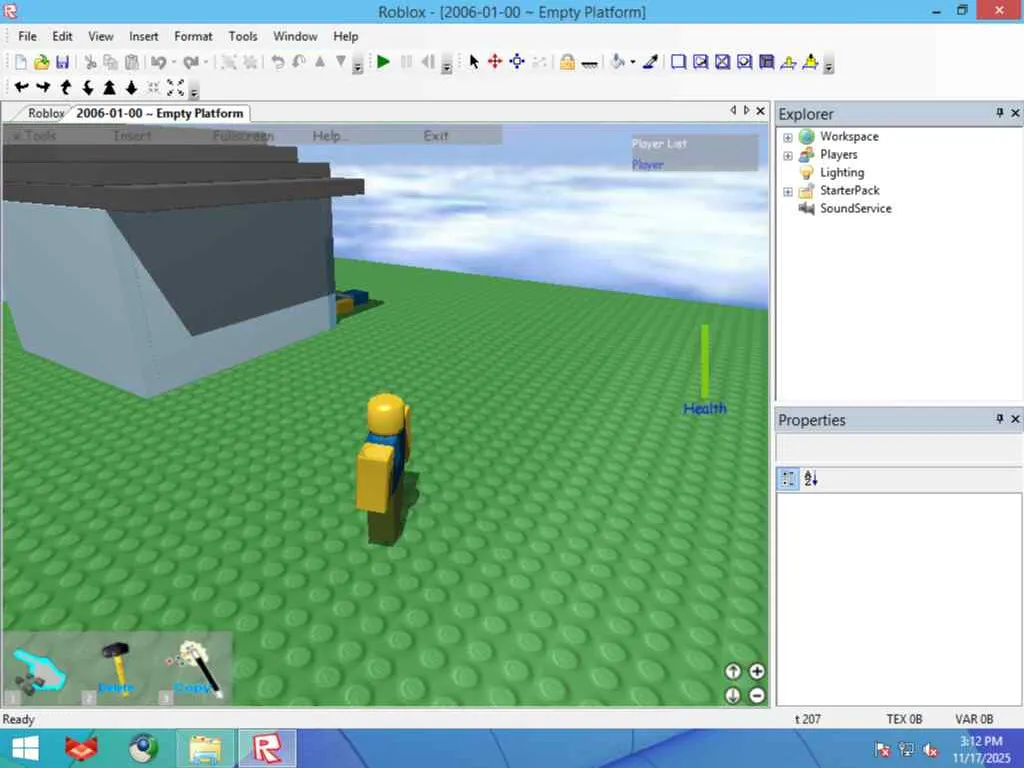Image resolution: width=1024 pixels, height=768 pixels.
Task: Click the yellow triangle tool at toolbar end
Action: coord(810,62)
